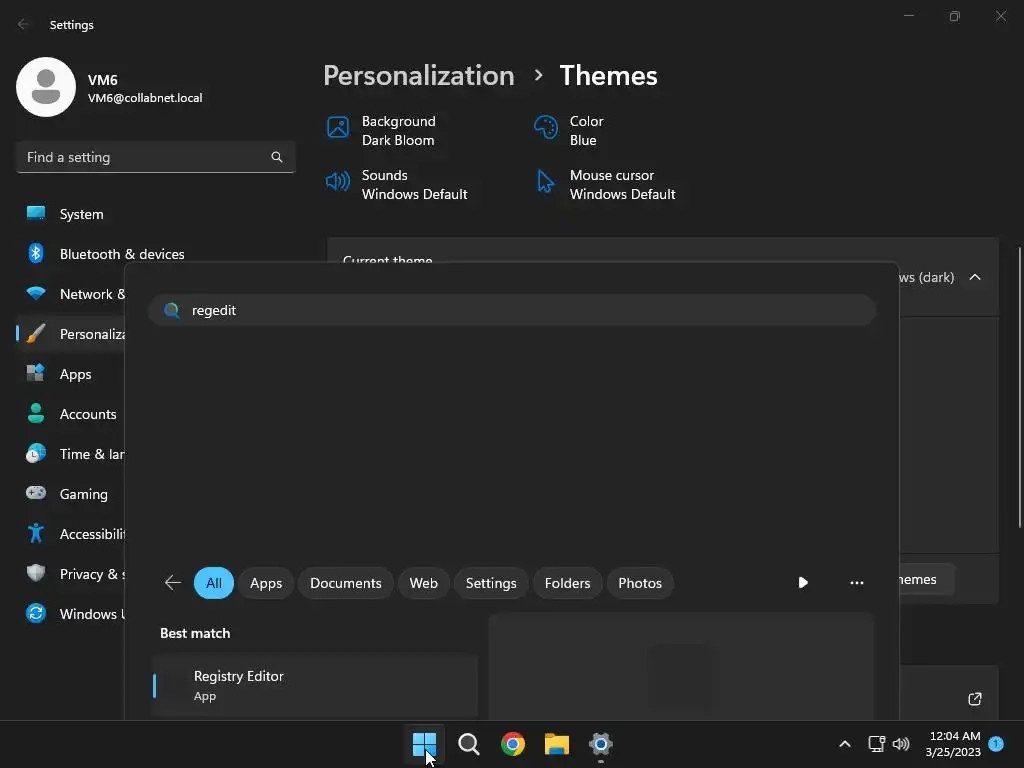1024x768 pixels.
Task: Select the All search filter
Action: [214, 583]
